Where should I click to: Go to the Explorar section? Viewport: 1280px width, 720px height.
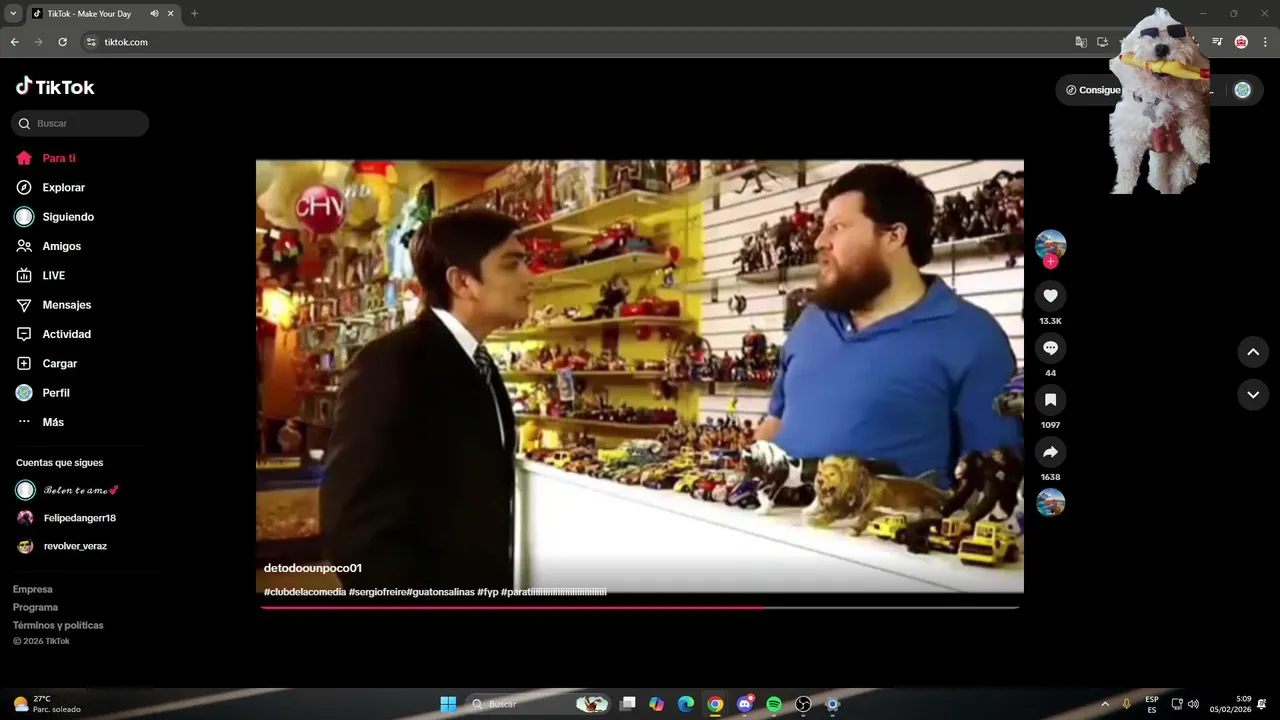pos(50,187)
